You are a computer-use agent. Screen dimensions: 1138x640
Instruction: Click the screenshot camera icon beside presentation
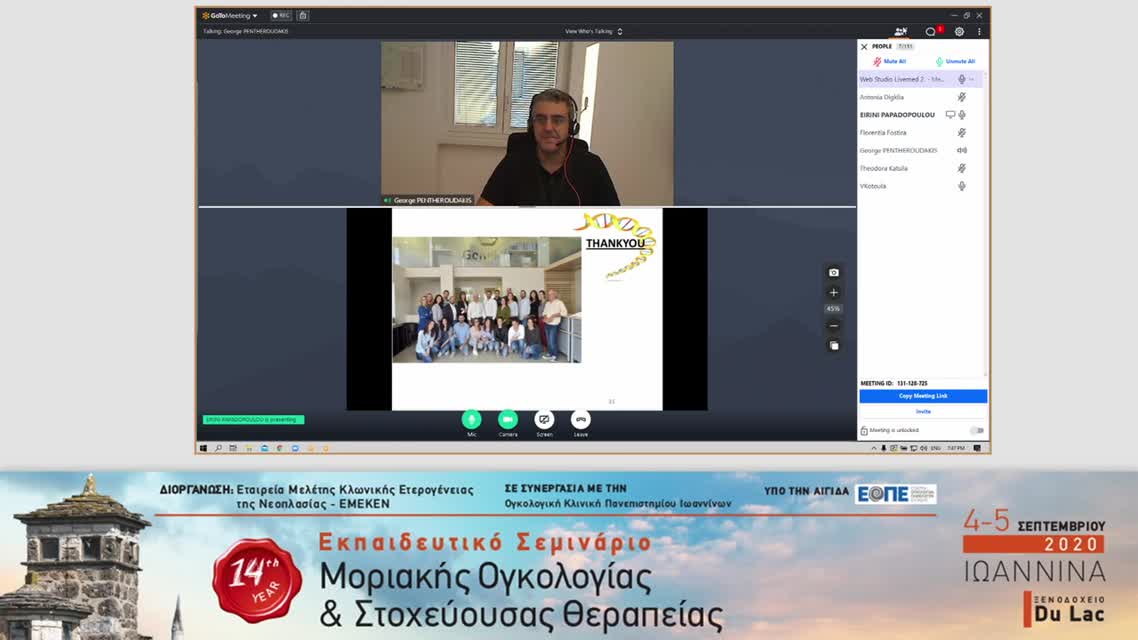pos(834,272)
